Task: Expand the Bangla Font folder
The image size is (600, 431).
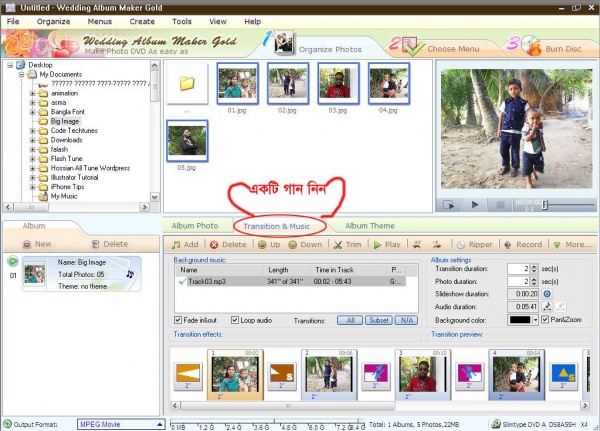Action: tap(33, 112)
